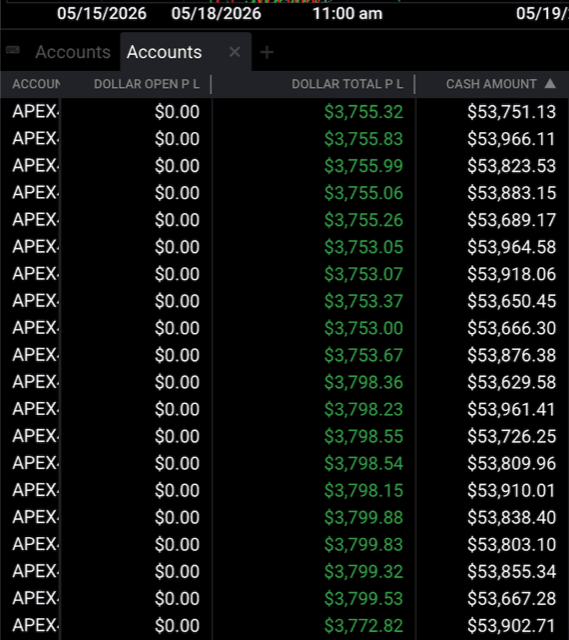The height and width of the screenshot is (640, 569).
Task: Select total P L value $3,755.06
Action: tap(363, 193)
